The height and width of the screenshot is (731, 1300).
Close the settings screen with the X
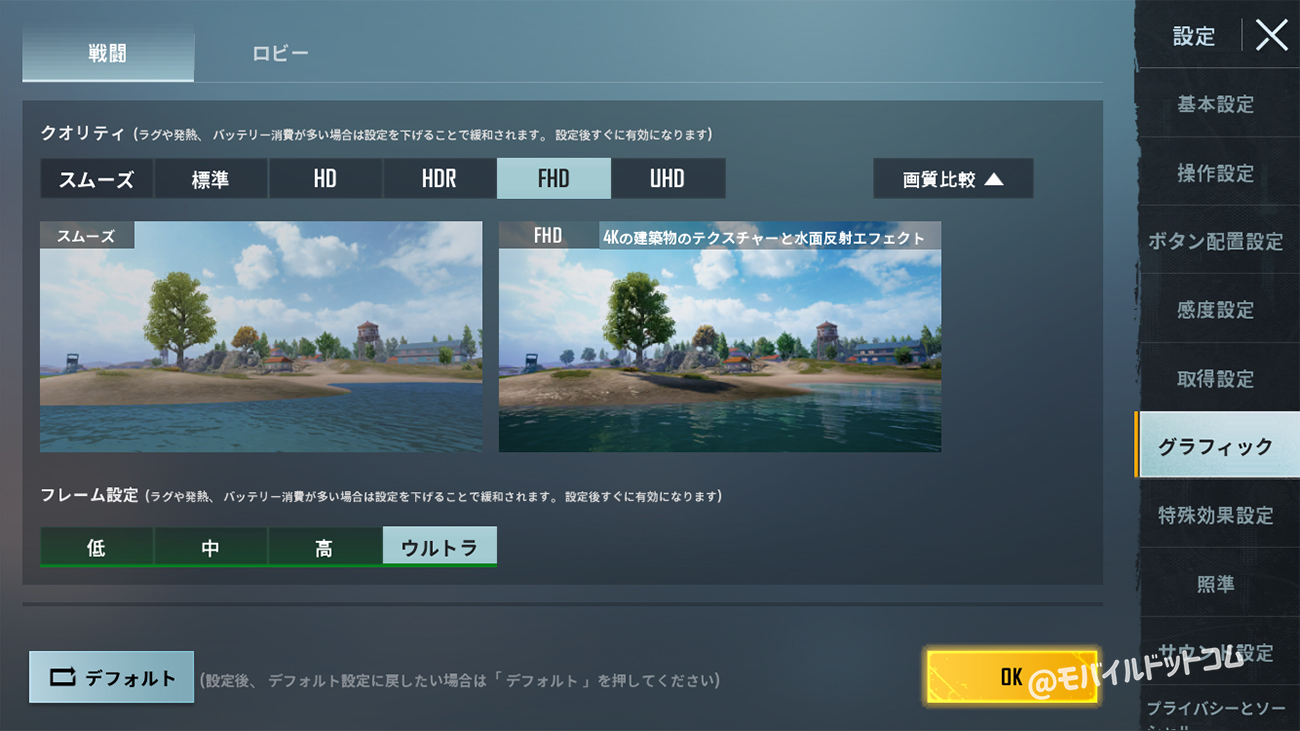click(1271, 36)
